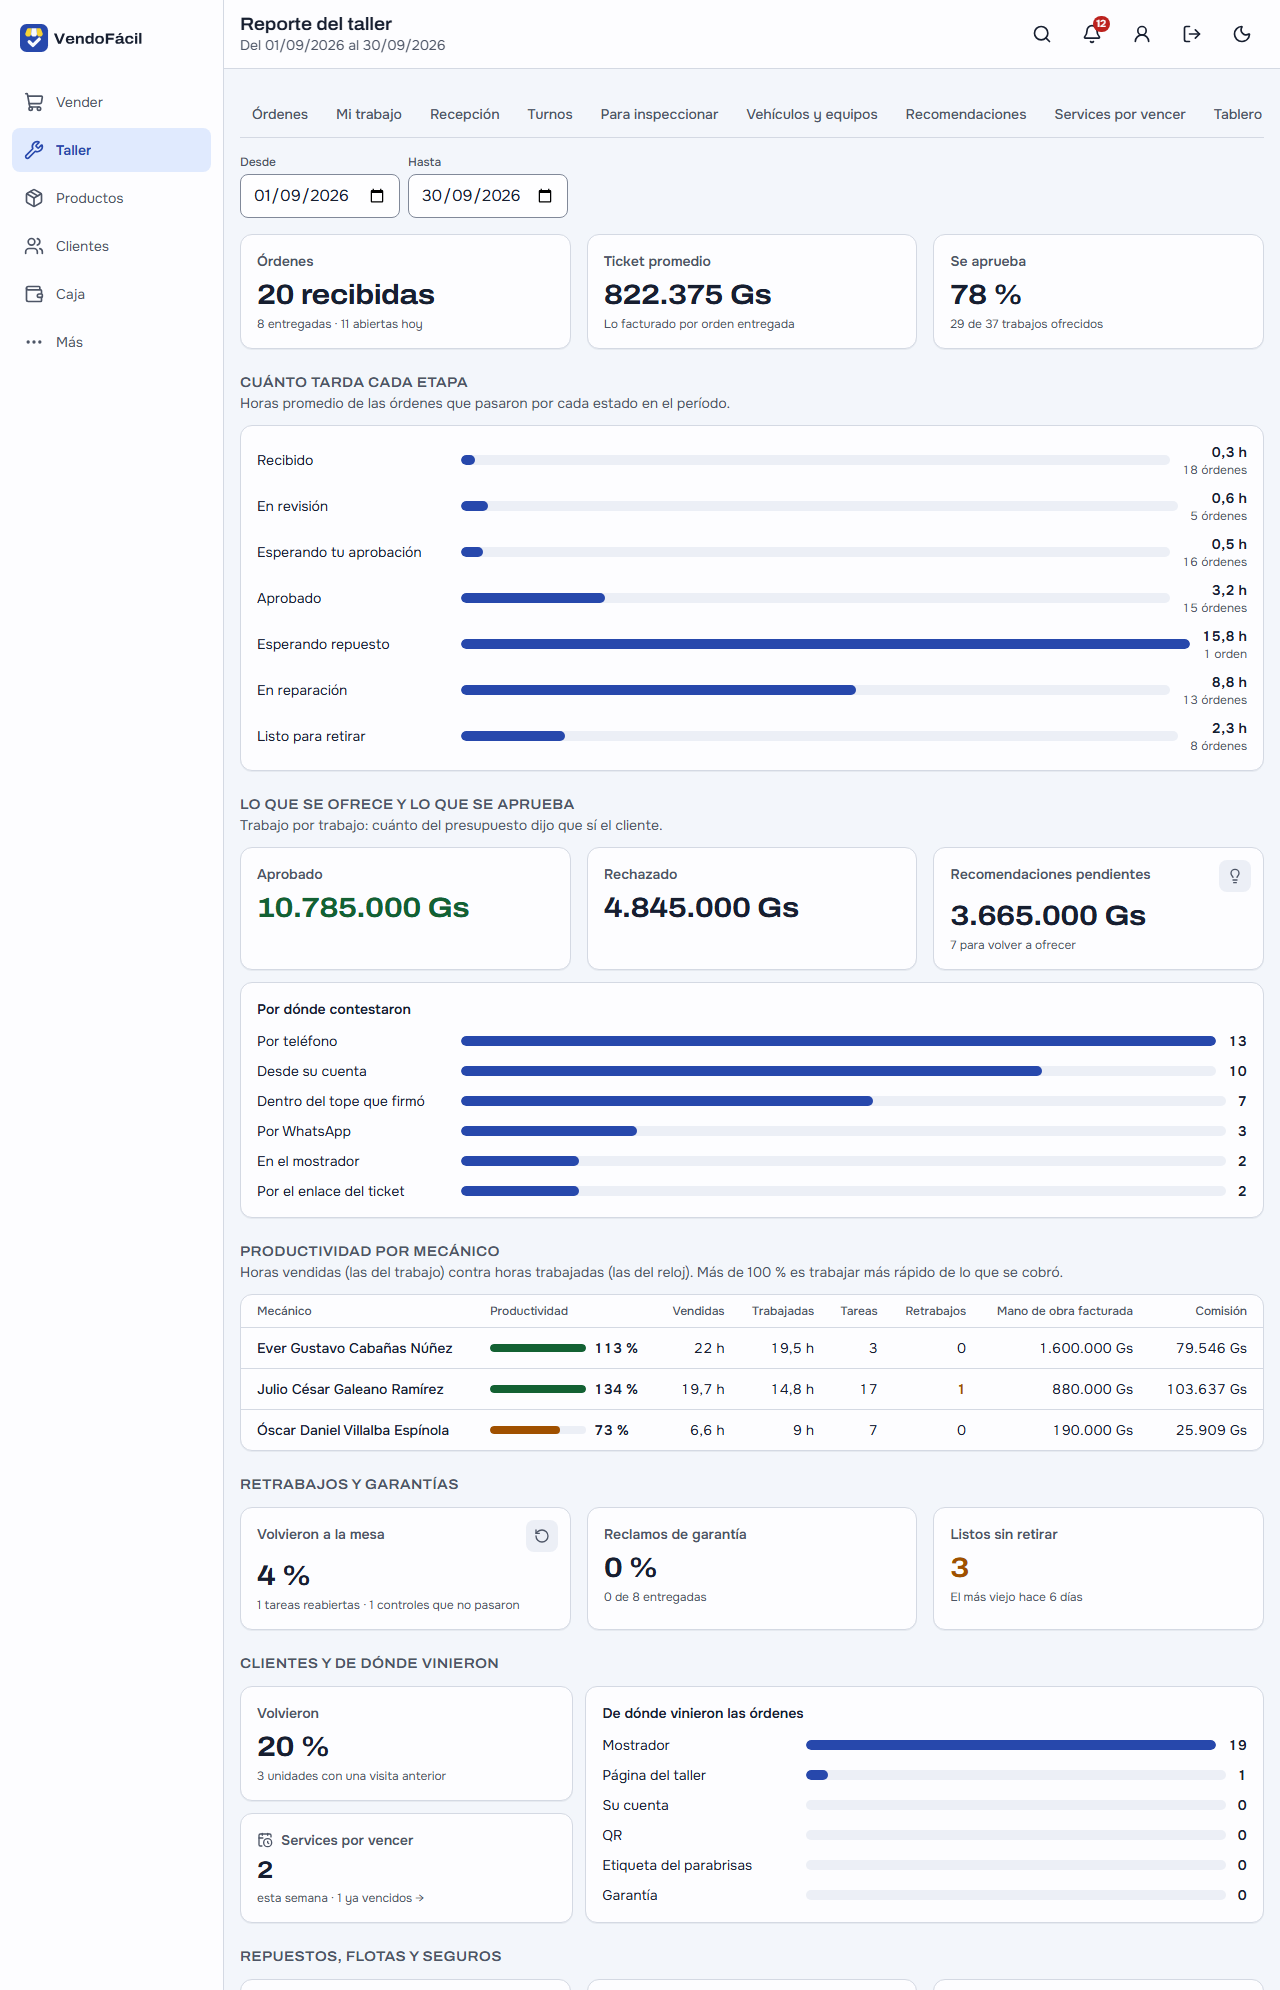Open Vehículos y equipos tab
1280x1990 pixels.
coord(812,114)
